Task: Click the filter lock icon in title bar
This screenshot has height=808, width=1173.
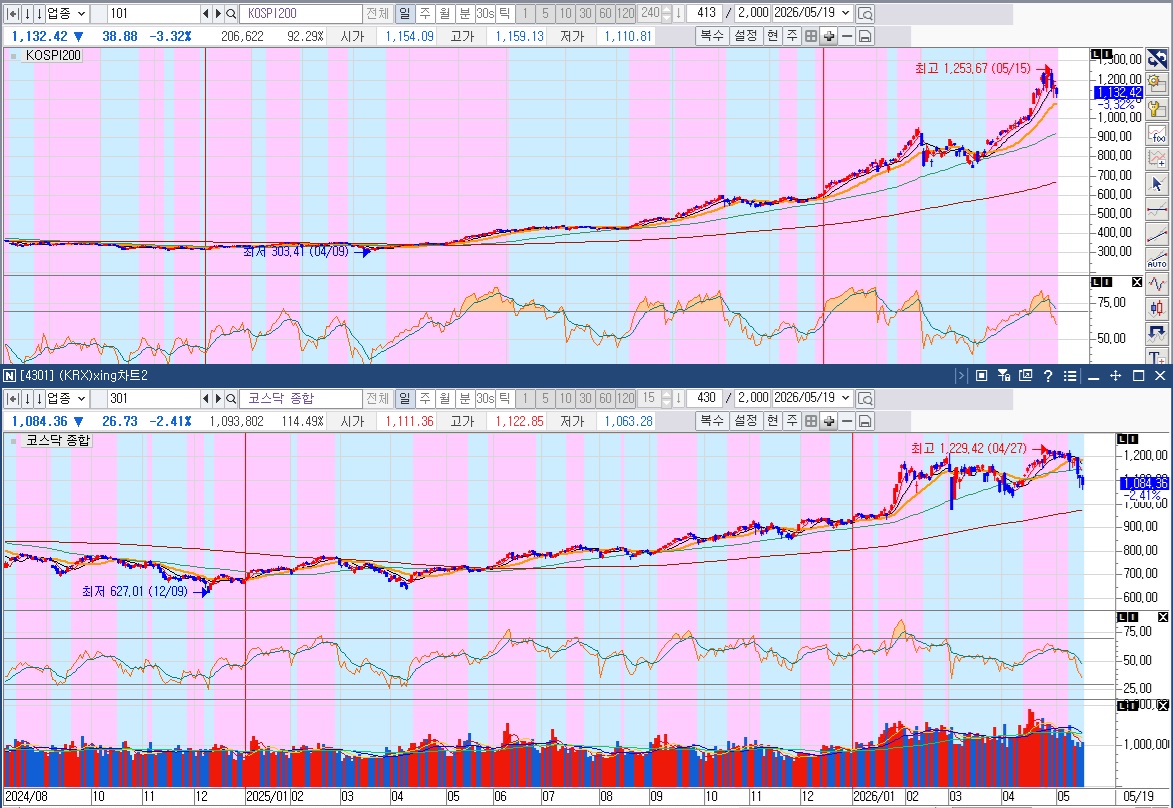Action: (x=1004, y=376)
